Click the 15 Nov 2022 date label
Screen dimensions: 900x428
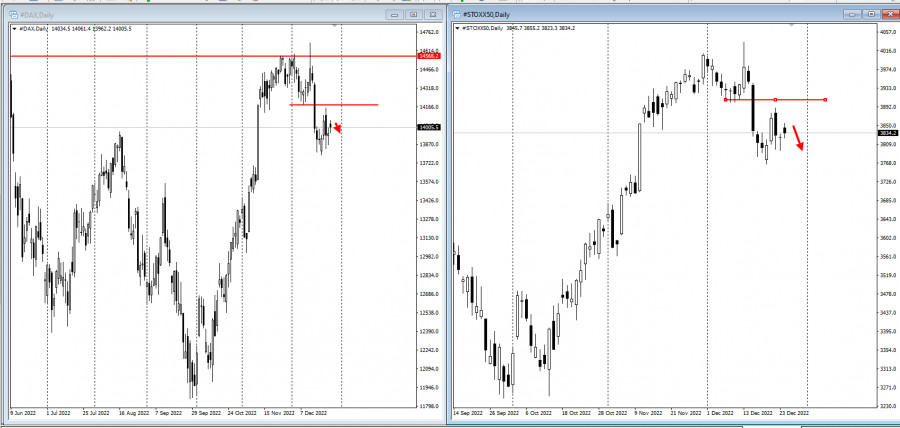click(x=278, y=413)
